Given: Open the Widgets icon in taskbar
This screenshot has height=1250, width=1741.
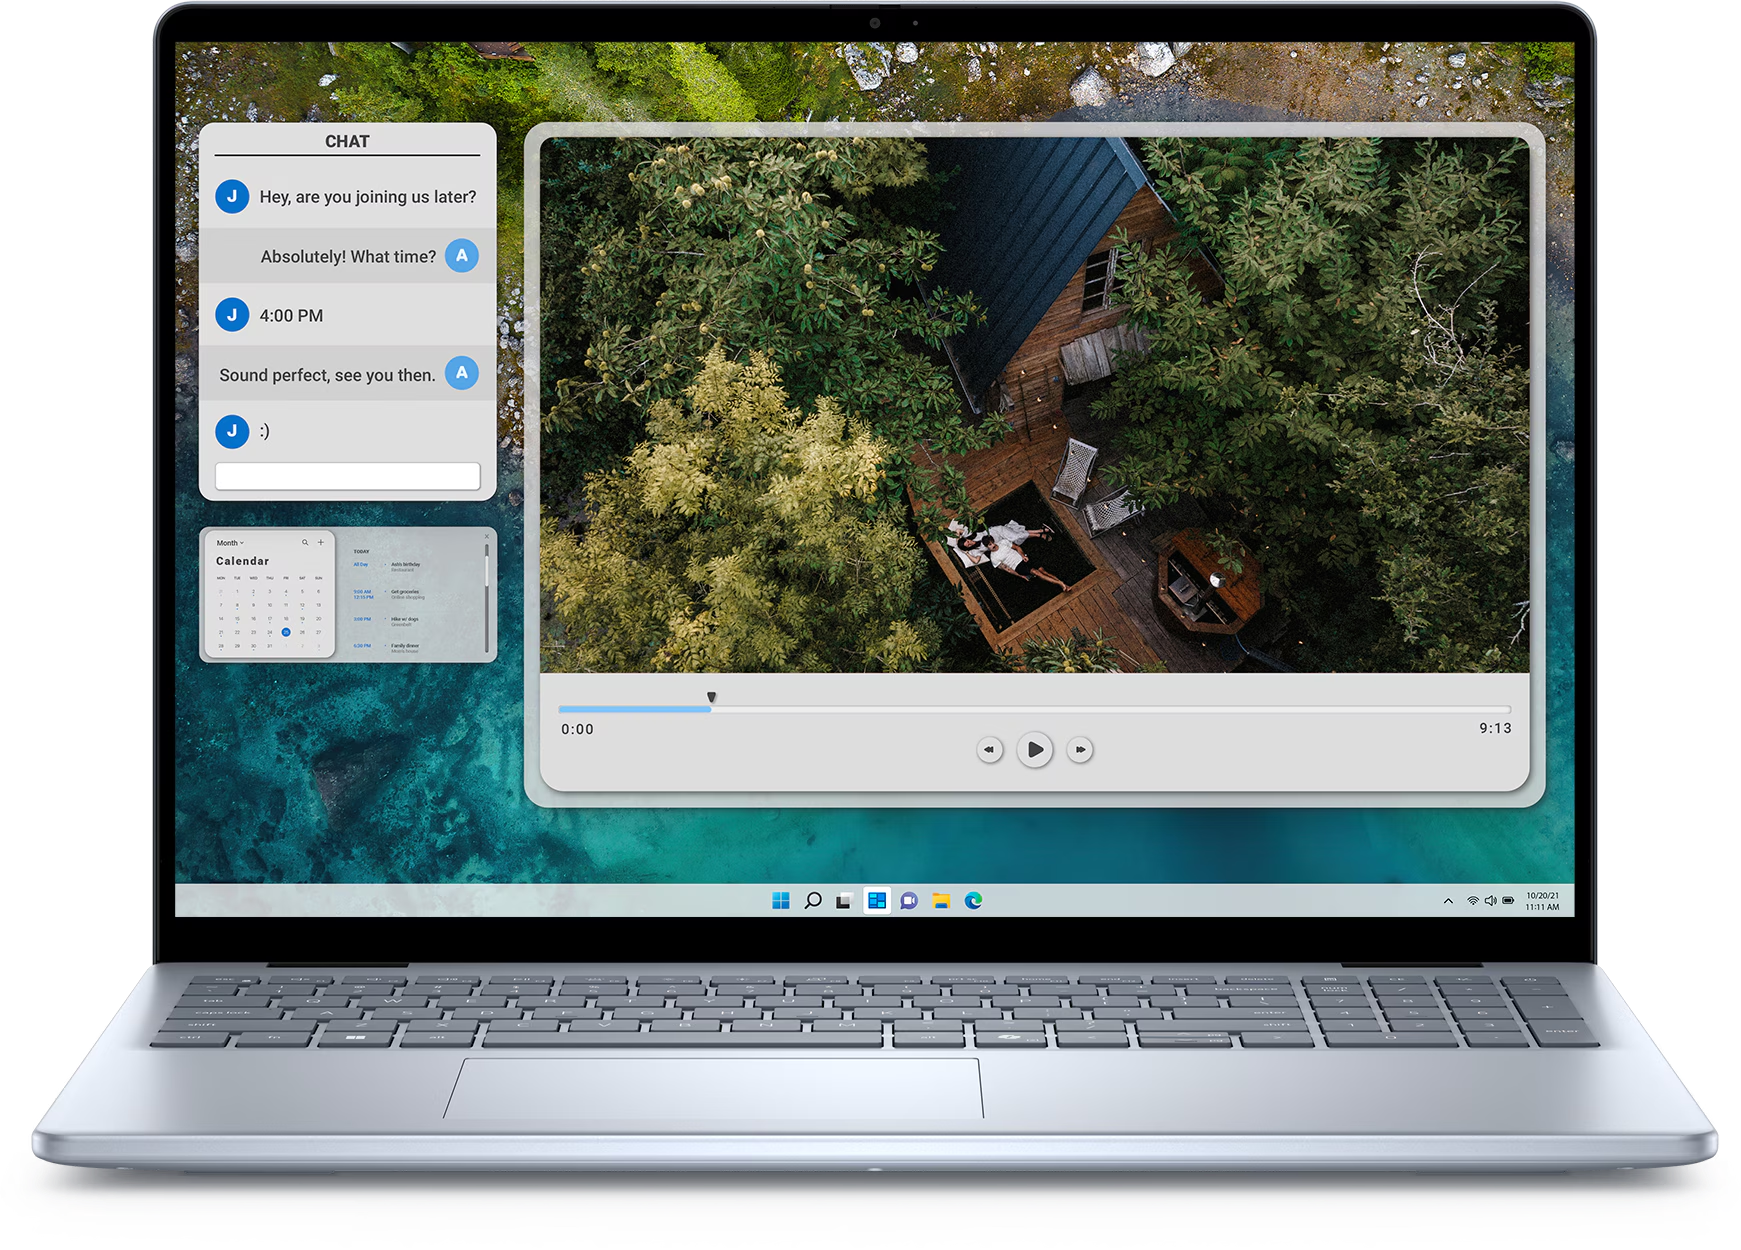Looking at the screenshot, I should tap(876, 901).
